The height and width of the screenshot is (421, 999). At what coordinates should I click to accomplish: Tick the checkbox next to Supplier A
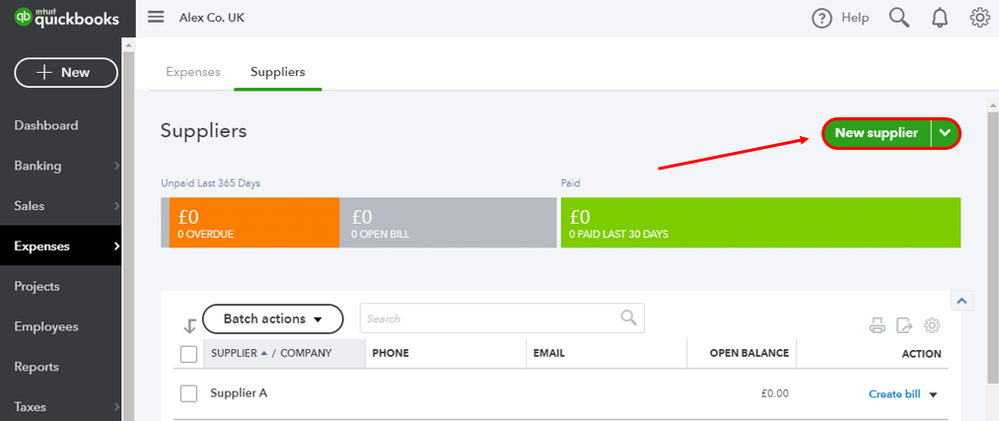tap(189, 394)
